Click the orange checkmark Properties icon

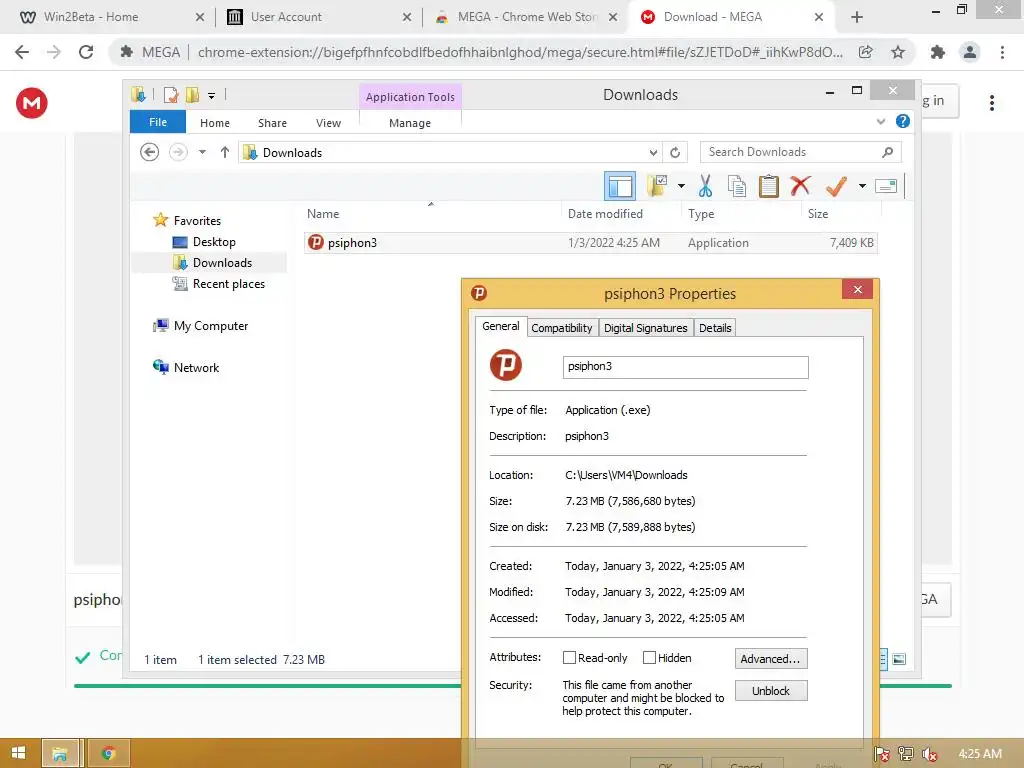pyautogui.click(x=836, y=186)
